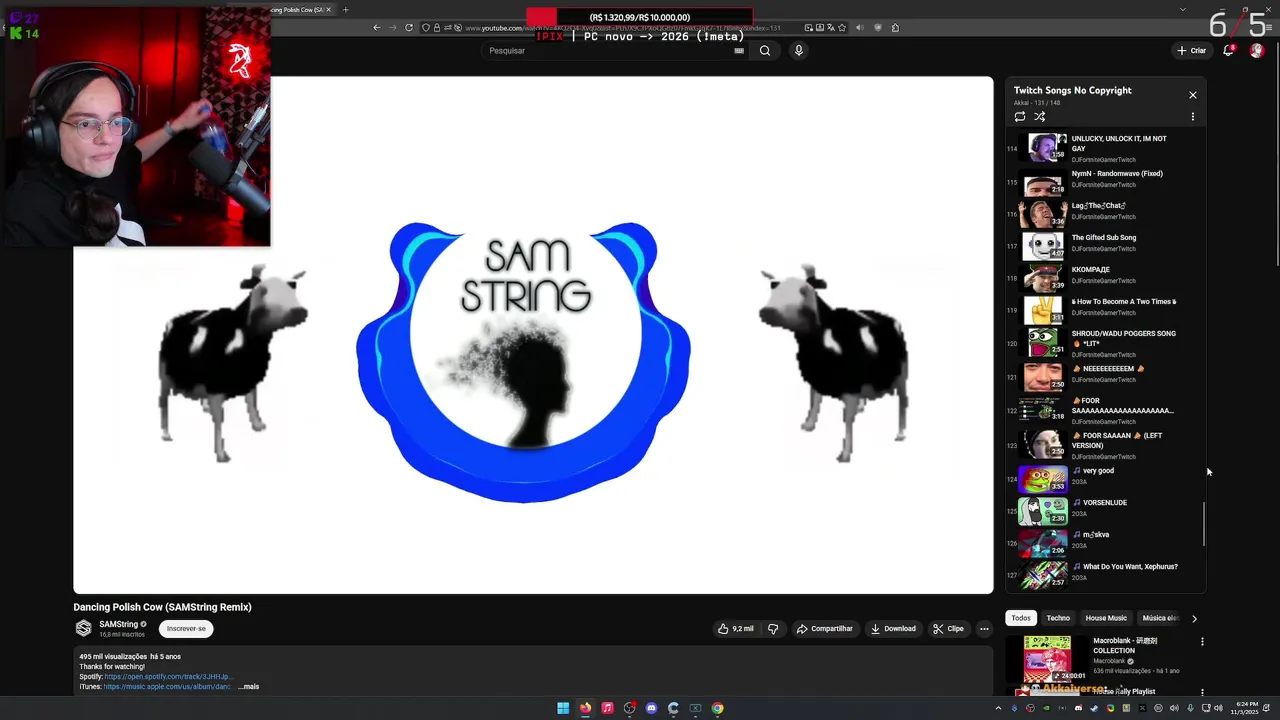The image size is (1280, 720).
Task: Play 'How To Become A Two Times' item
Action: (x=1105, y=310)
